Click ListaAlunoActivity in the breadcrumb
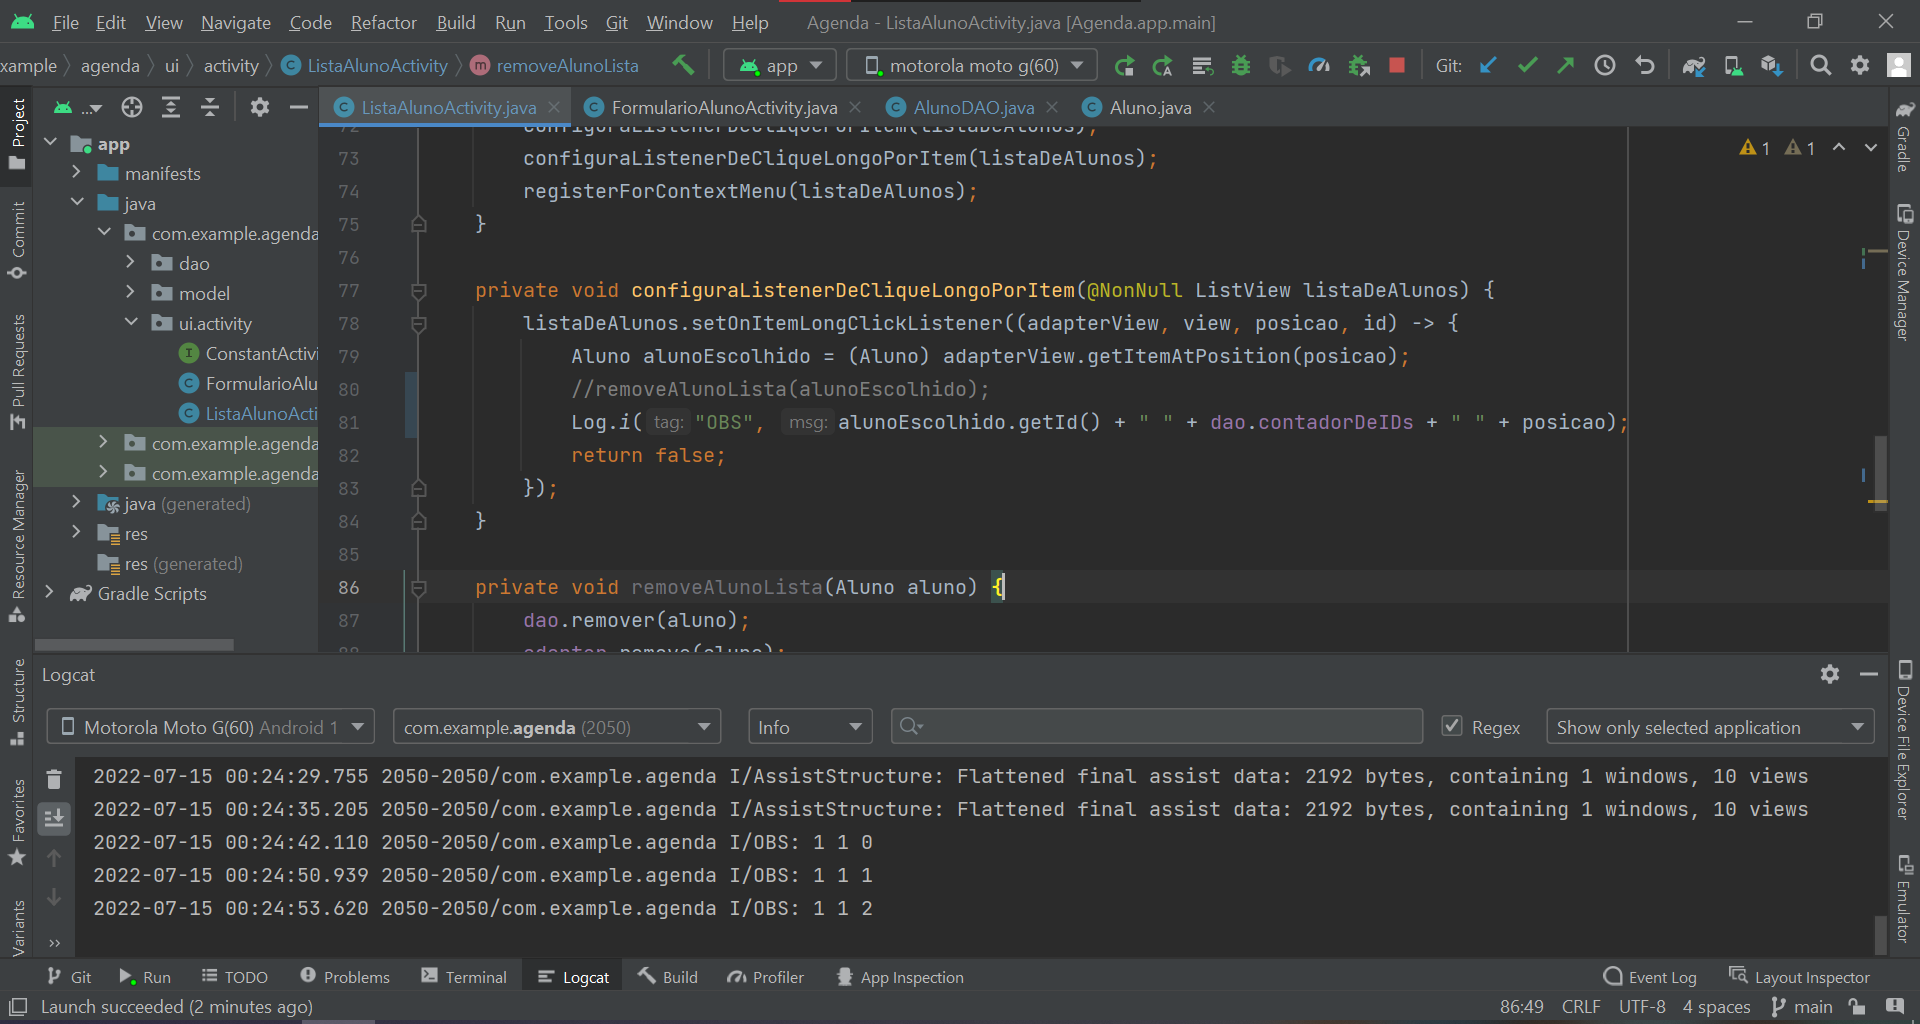Viewport: 1920px width, 1024px height. coord(366,65)
